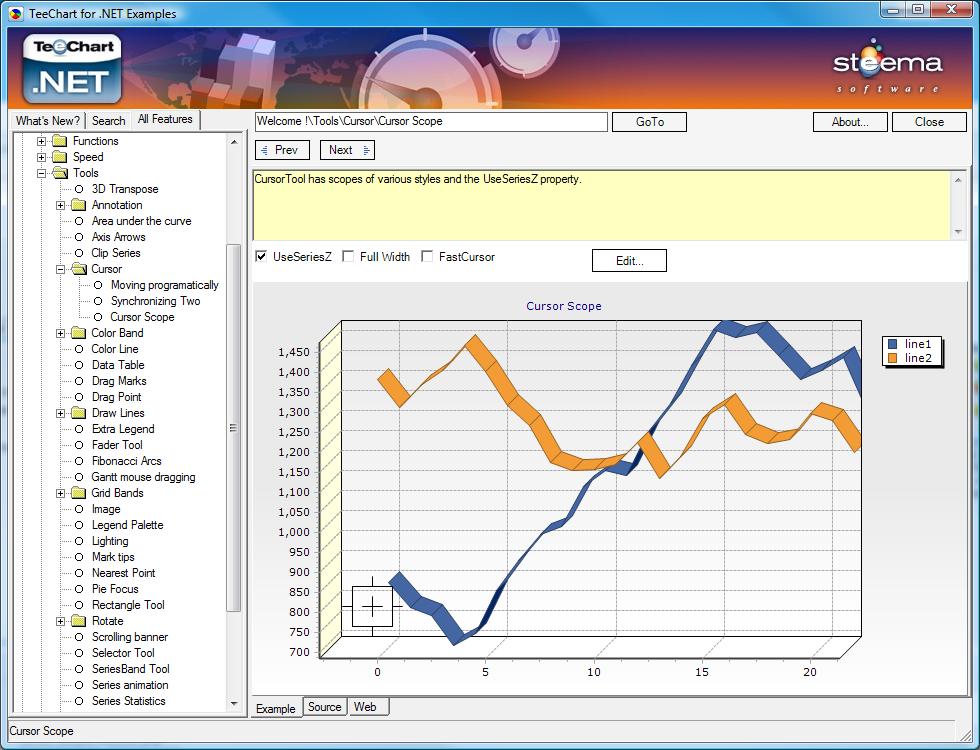Screen dimensions: 980x750
Task: Select the SeriesBand Tool item
Action: click(x=130, y=669)
